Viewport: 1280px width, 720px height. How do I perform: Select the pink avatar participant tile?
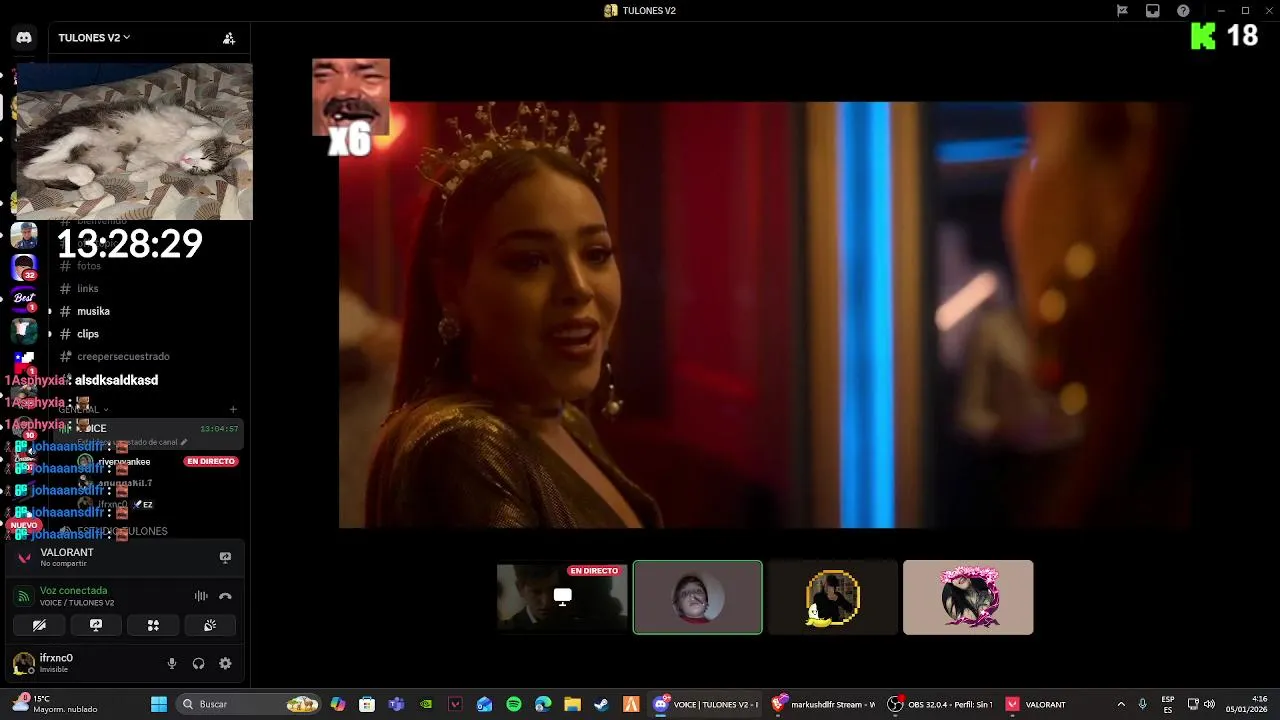(968, 597)
